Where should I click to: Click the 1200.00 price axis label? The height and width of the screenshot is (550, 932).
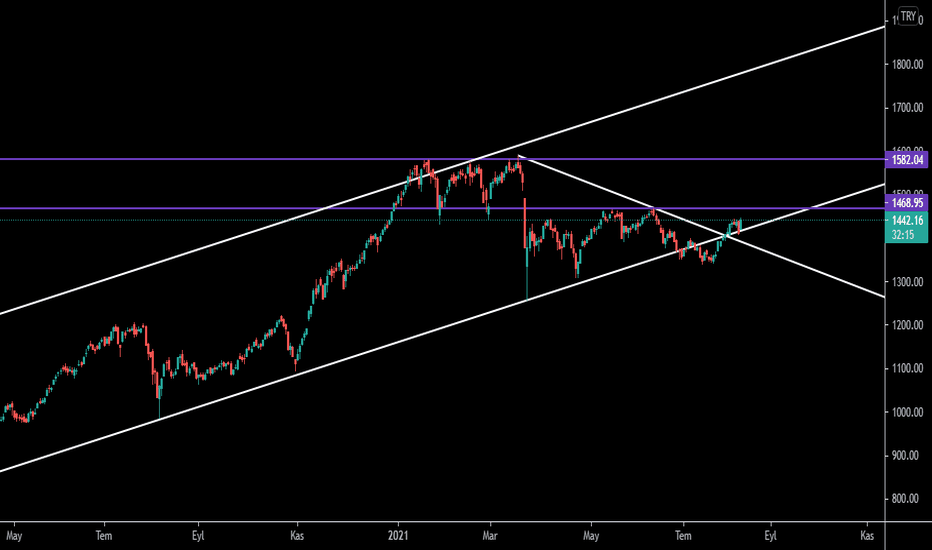[907, 325]
